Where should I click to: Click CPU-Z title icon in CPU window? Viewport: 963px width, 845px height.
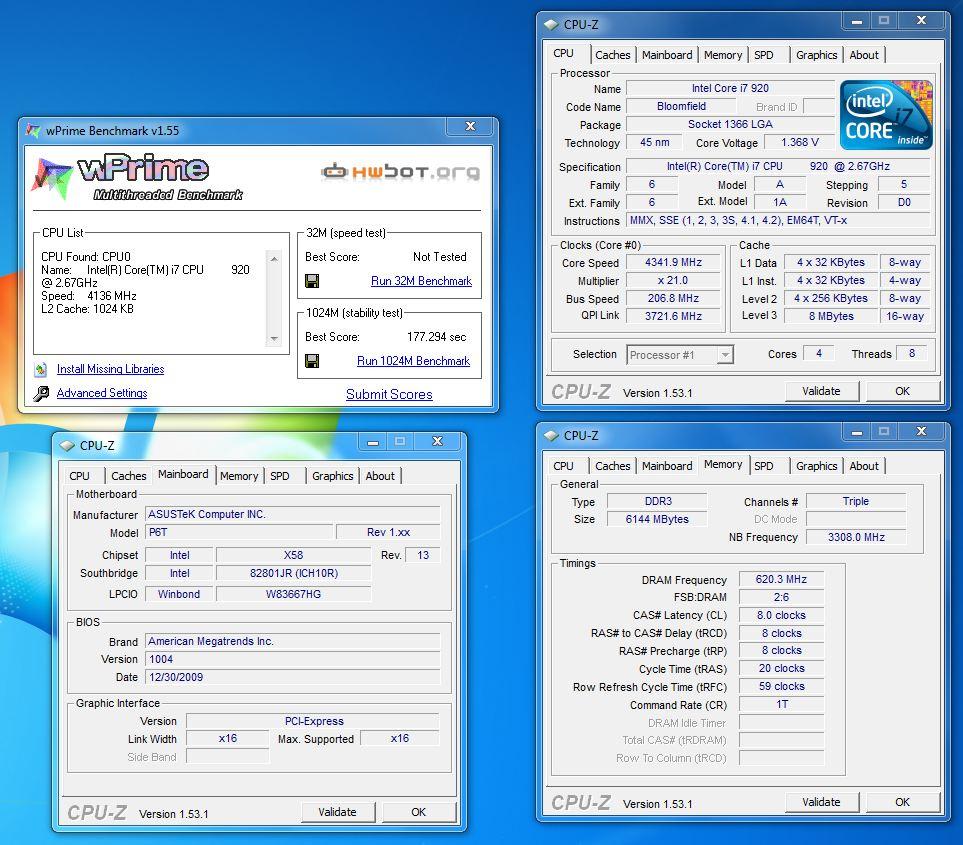pos(551,25)
